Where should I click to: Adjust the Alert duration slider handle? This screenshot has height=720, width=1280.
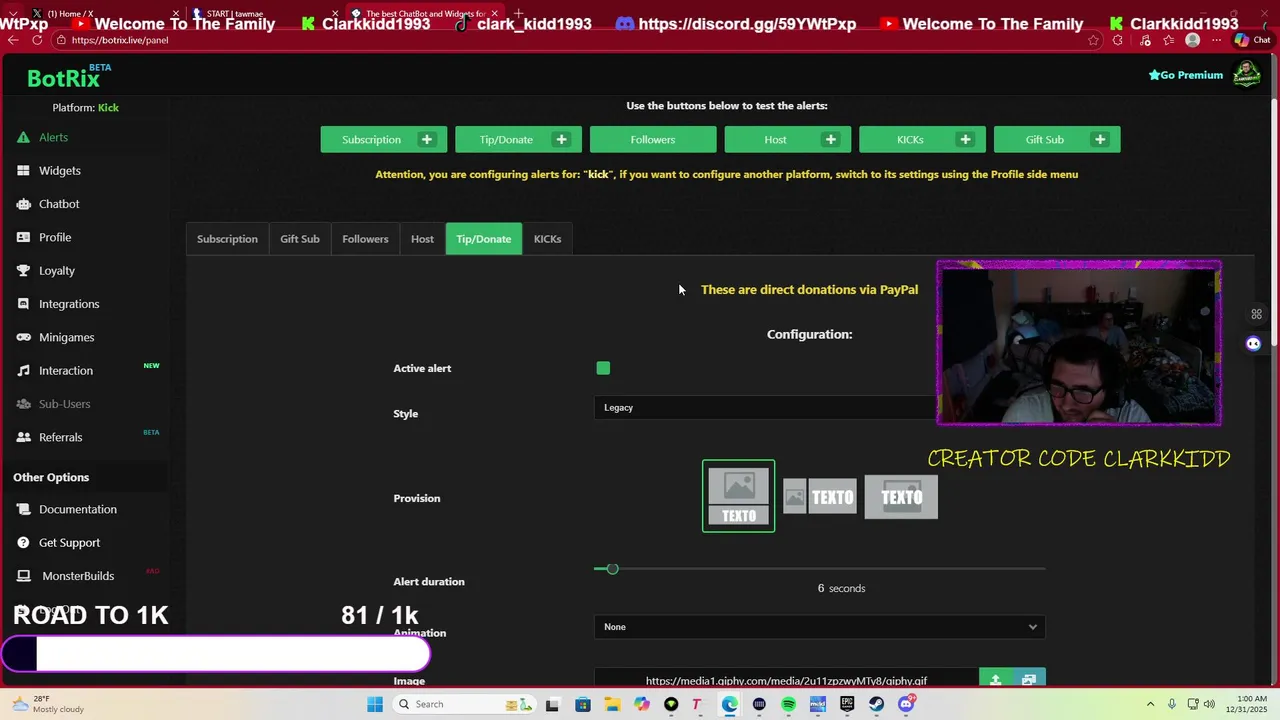pyautogui.click(x=612, y=569)
